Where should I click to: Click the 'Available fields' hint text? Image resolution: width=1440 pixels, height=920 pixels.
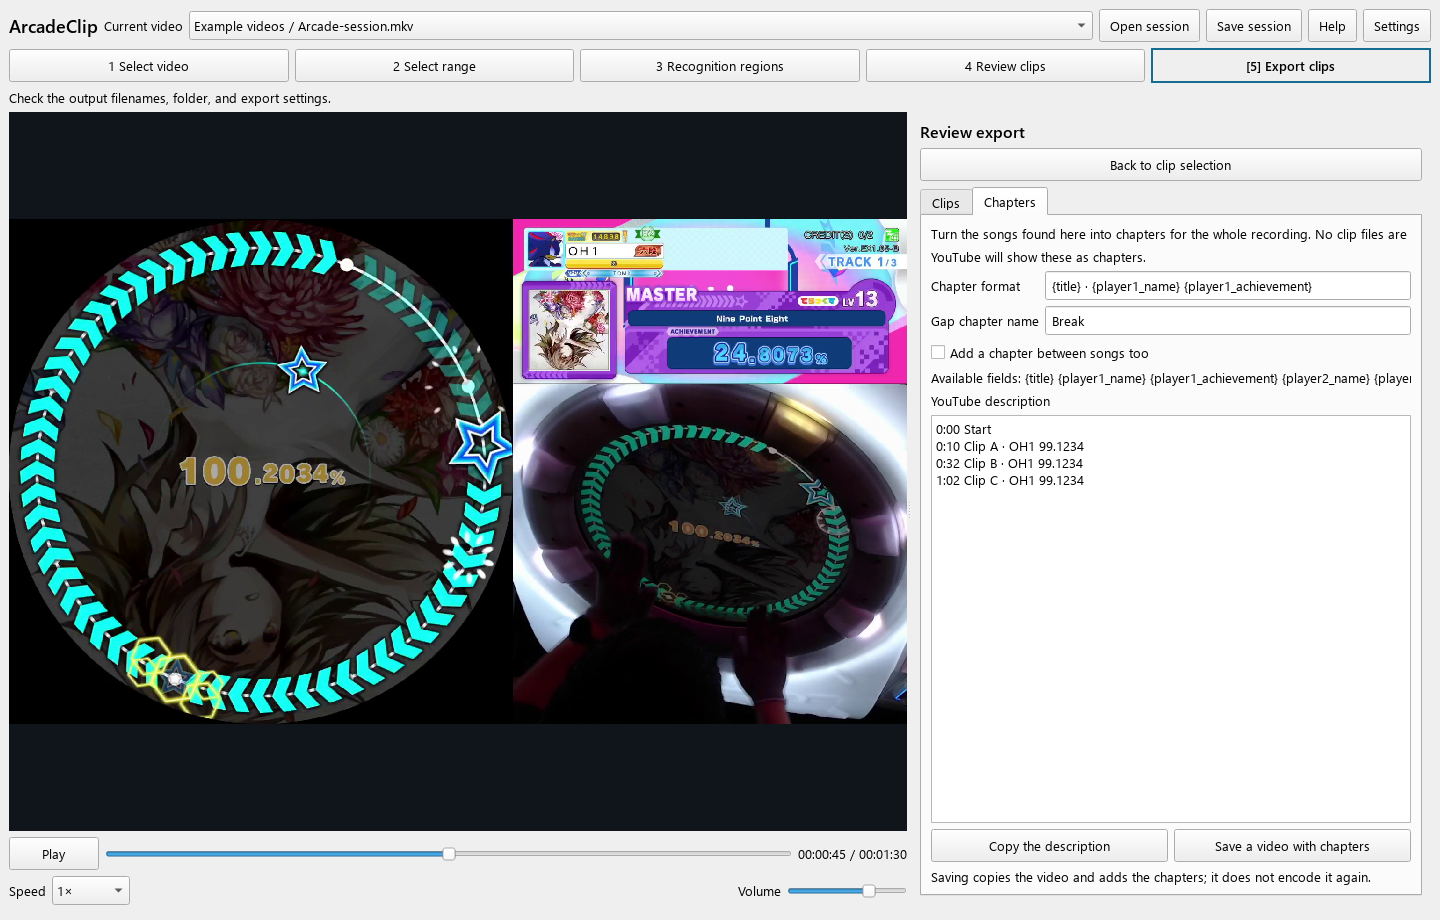(x=1171, y=378)
